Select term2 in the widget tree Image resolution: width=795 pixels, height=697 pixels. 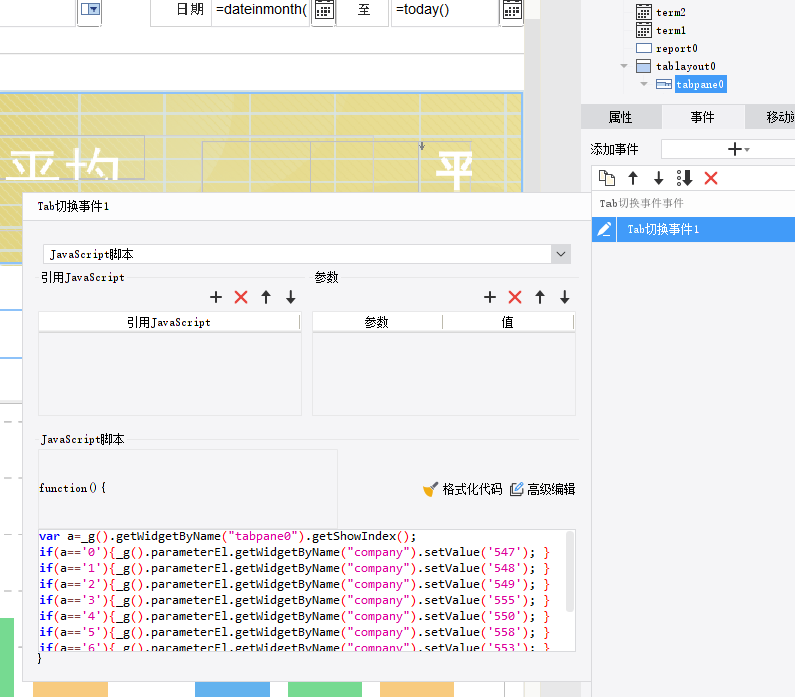pos(670,12)
